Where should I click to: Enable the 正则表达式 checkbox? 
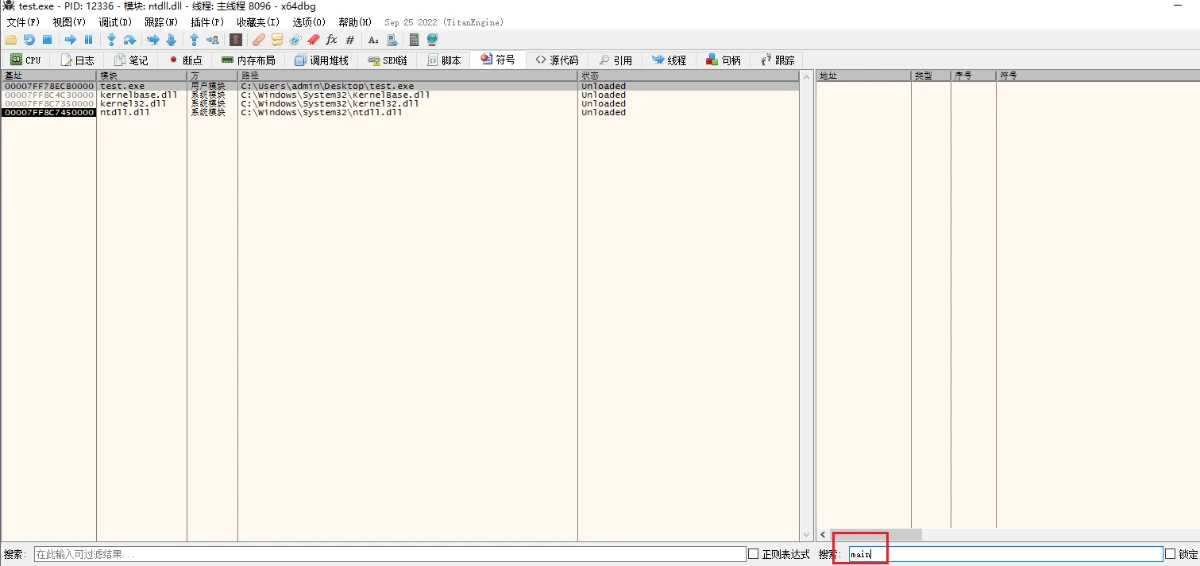(x=754, y=554)
